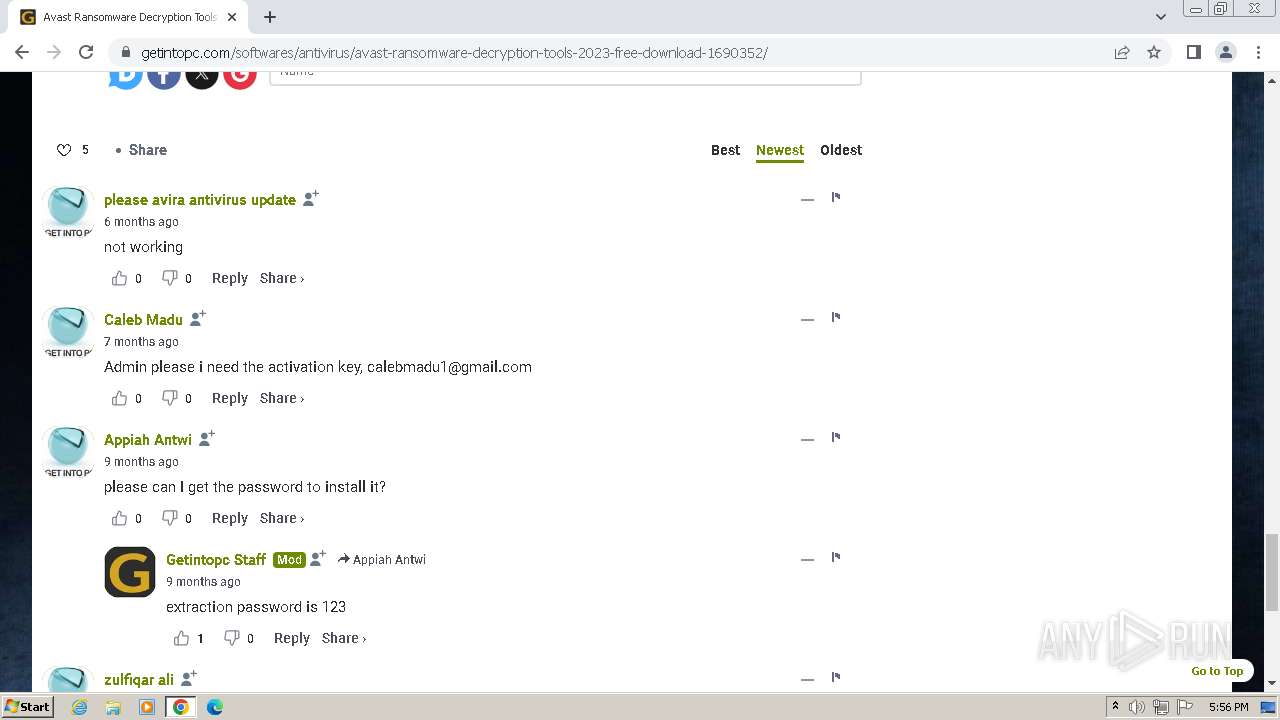Viewport: 1280px width, 720px height.
Task: Click Share next to heart count
Action: [x=147, y=150]
